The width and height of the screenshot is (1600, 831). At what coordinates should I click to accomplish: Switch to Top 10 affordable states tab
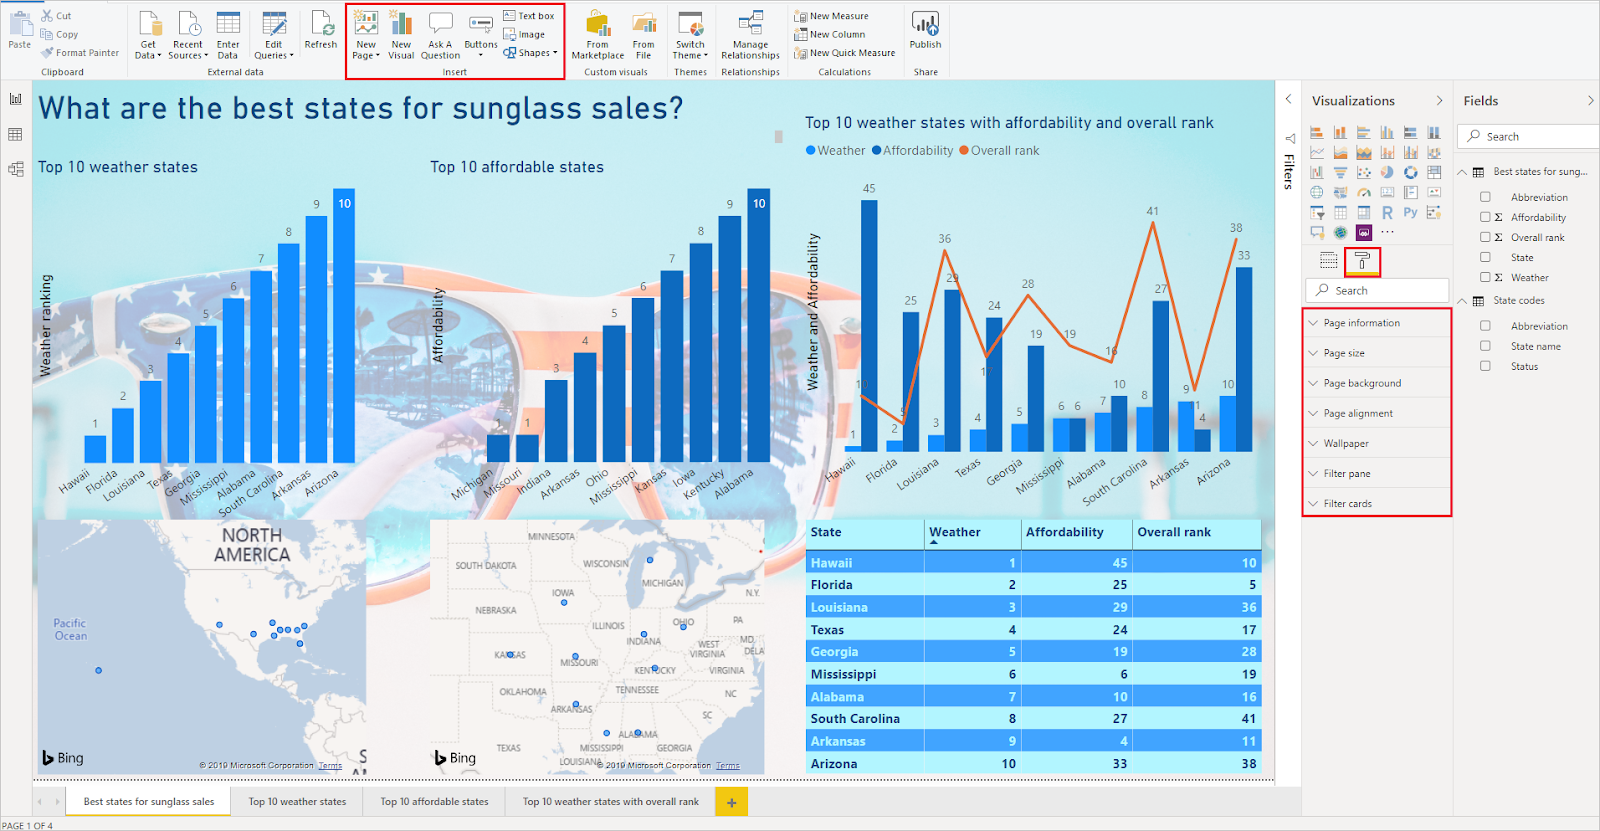(434, 802)
